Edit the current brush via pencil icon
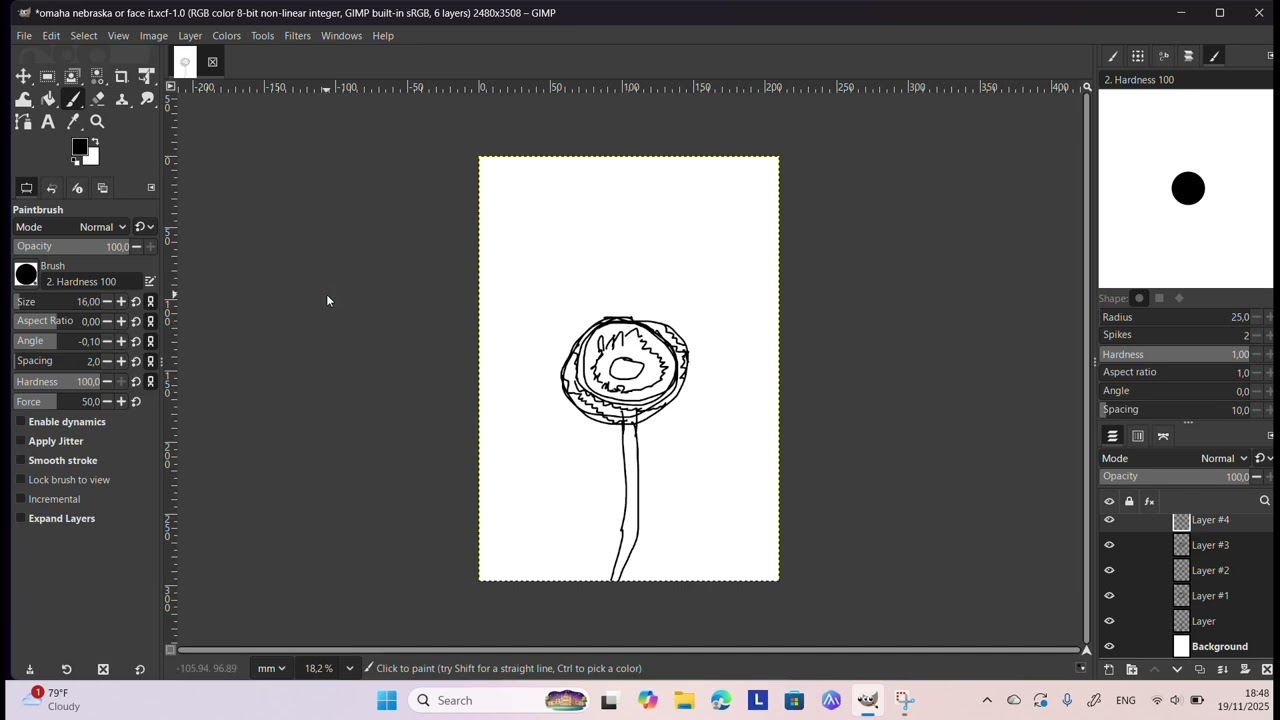 (150, 282)
